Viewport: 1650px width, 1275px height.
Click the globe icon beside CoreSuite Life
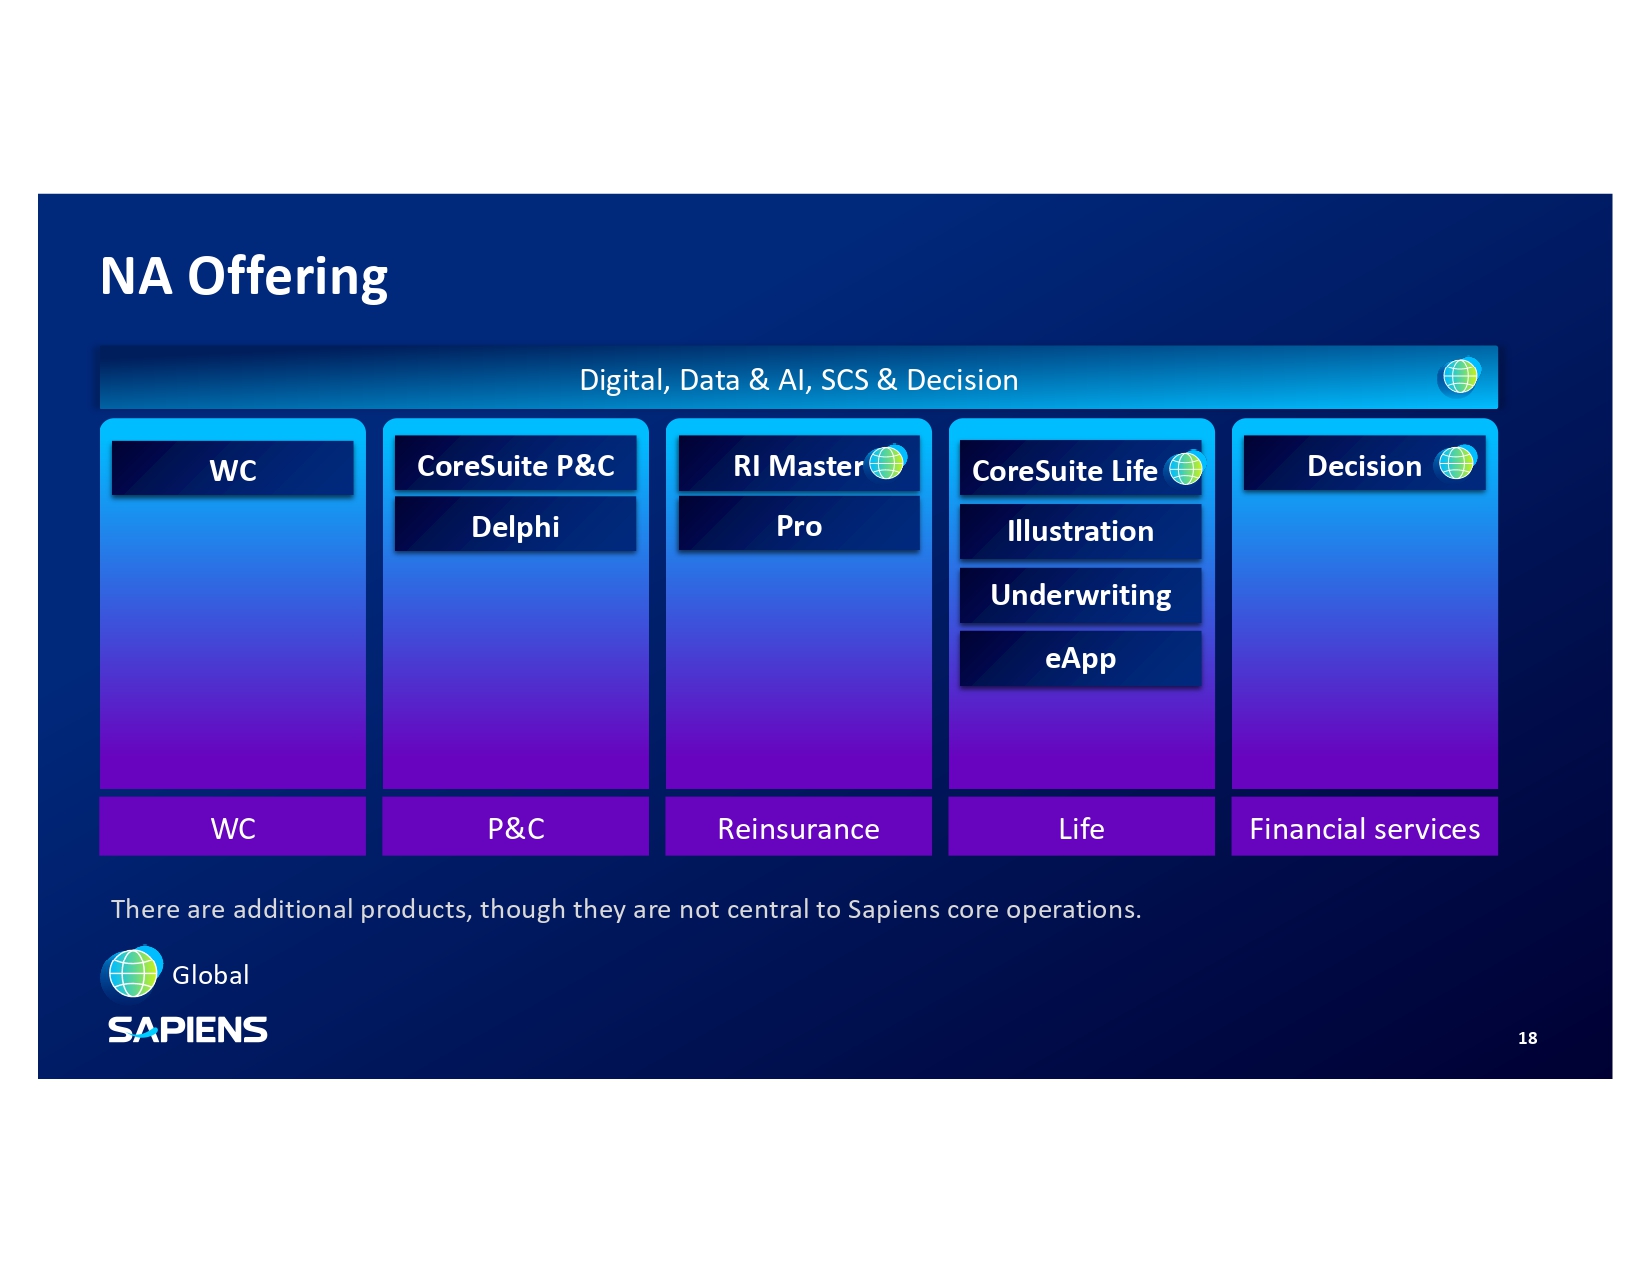click(1185, 468)
